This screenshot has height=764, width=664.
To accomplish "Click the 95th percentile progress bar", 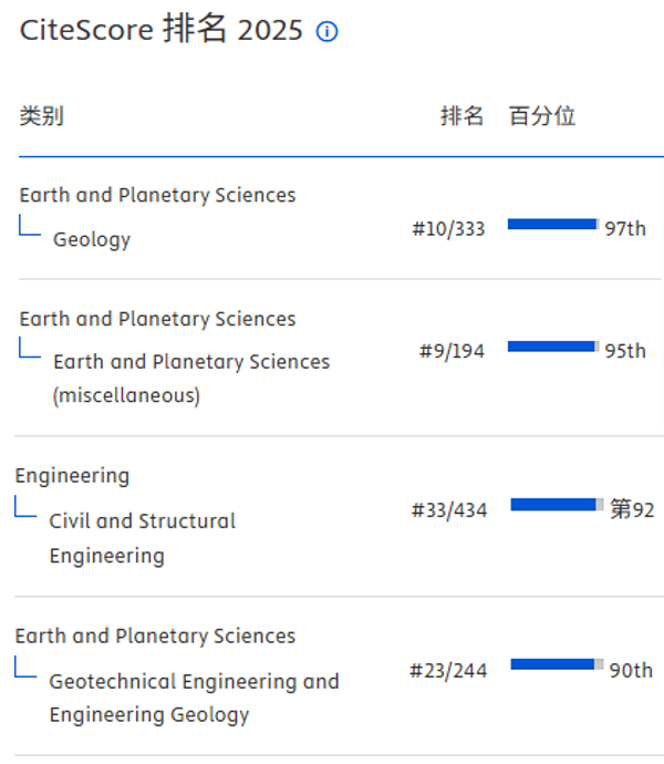I will pyautogui.click(x=553, y=346).
